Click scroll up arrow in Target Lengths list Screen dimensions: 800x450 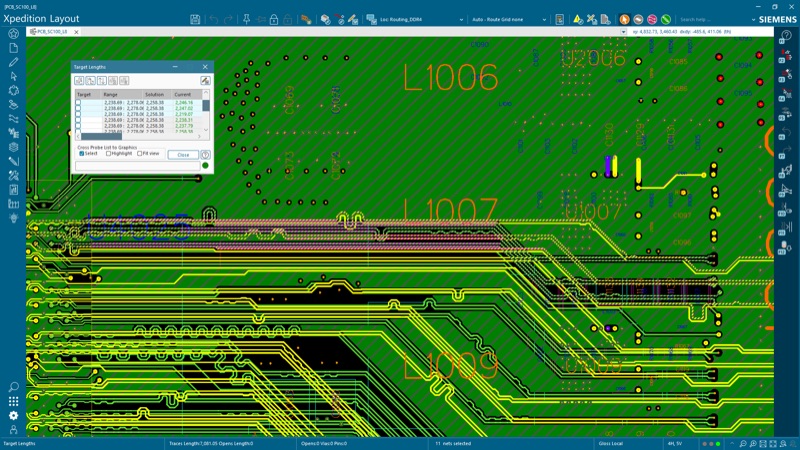coord(206,94)
